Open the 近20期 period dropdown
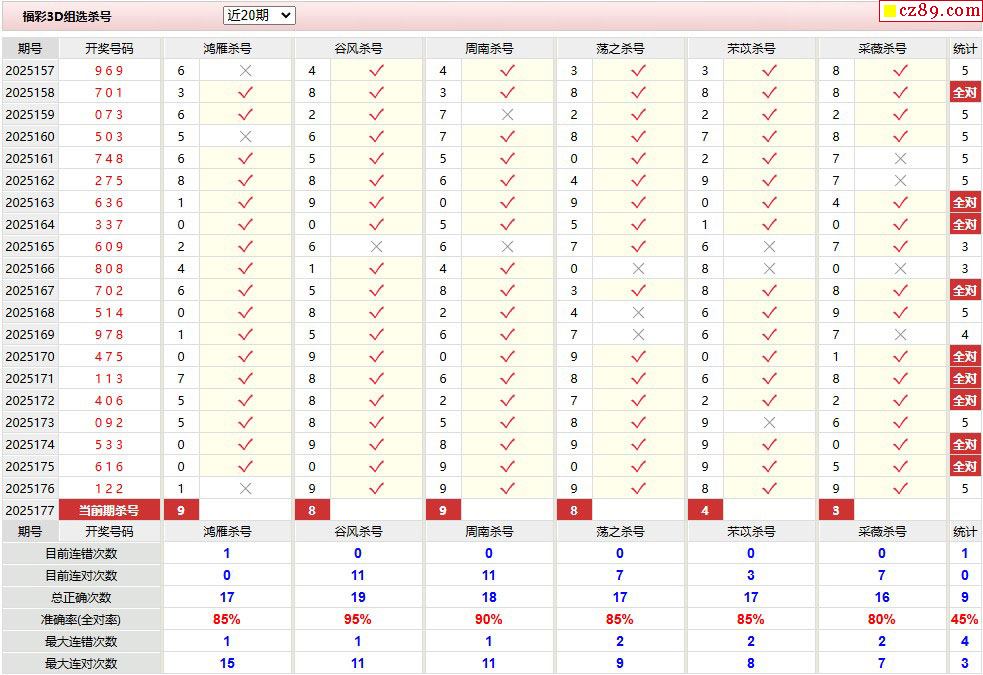Image resolution: width=983 pixels, height=675 pixels. (259, 16)
